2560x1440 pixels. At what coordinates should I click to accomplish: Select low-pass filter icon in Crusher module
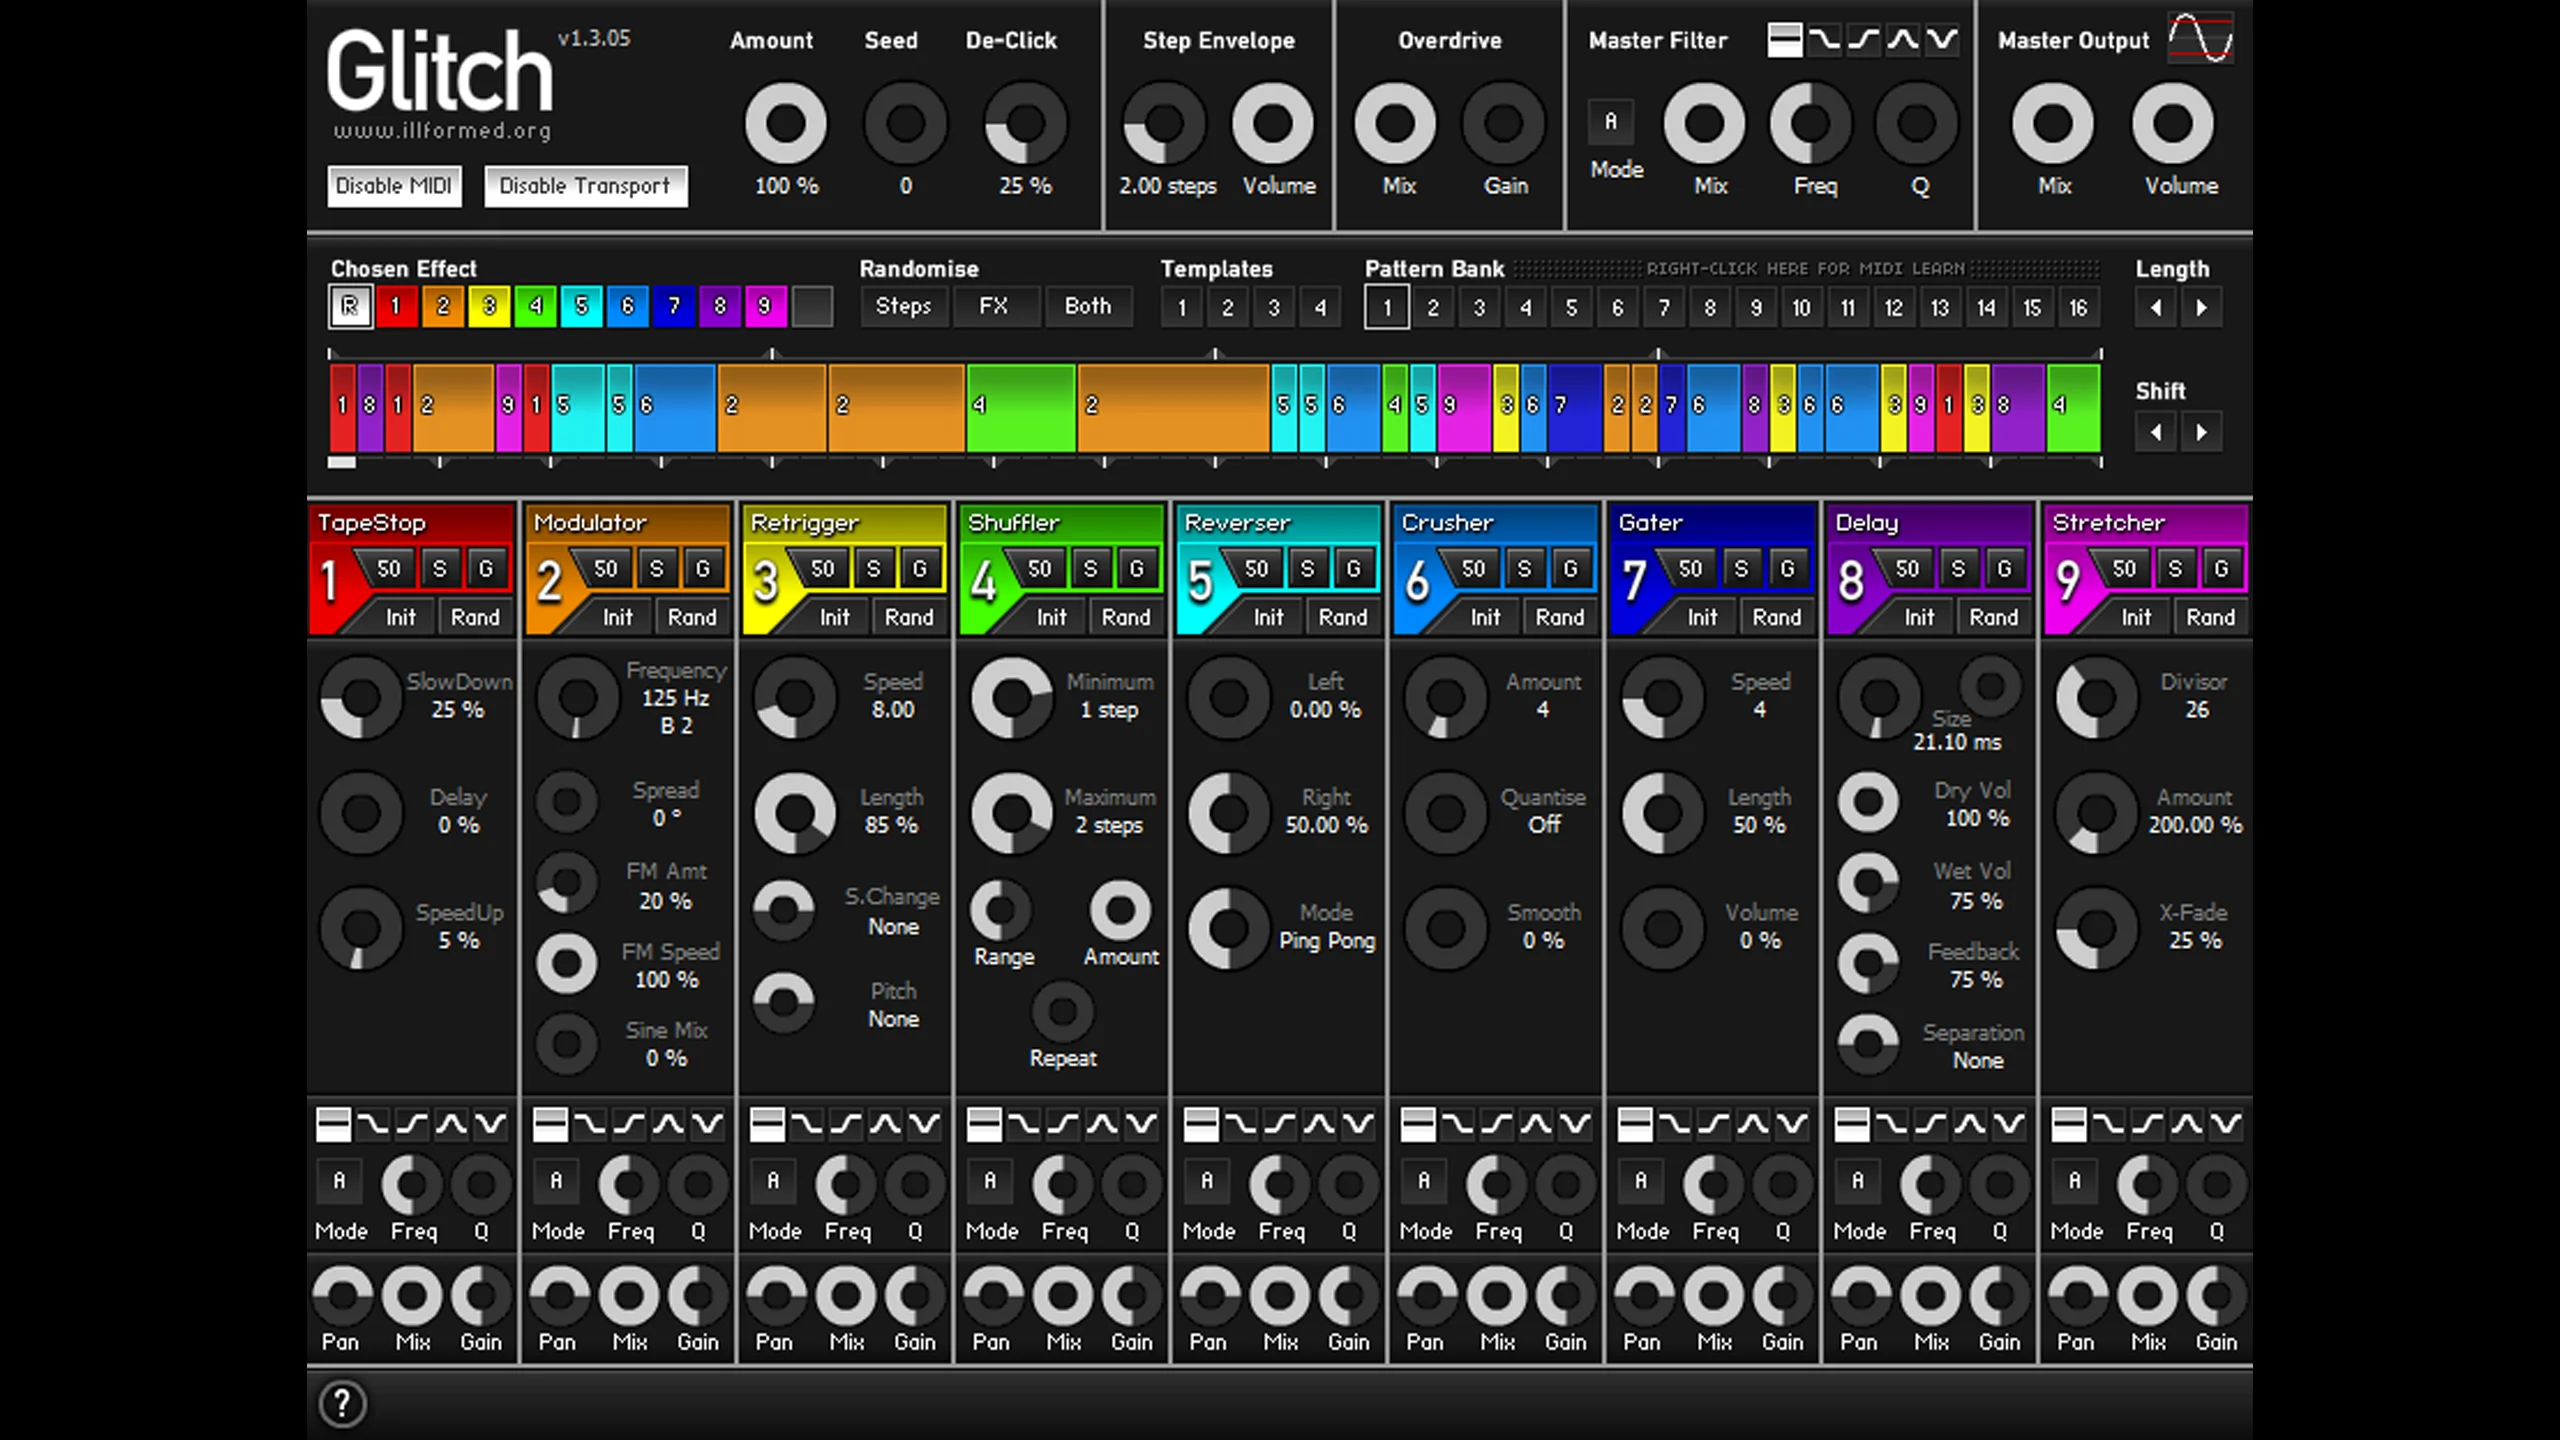(x=1457, y=1124)
